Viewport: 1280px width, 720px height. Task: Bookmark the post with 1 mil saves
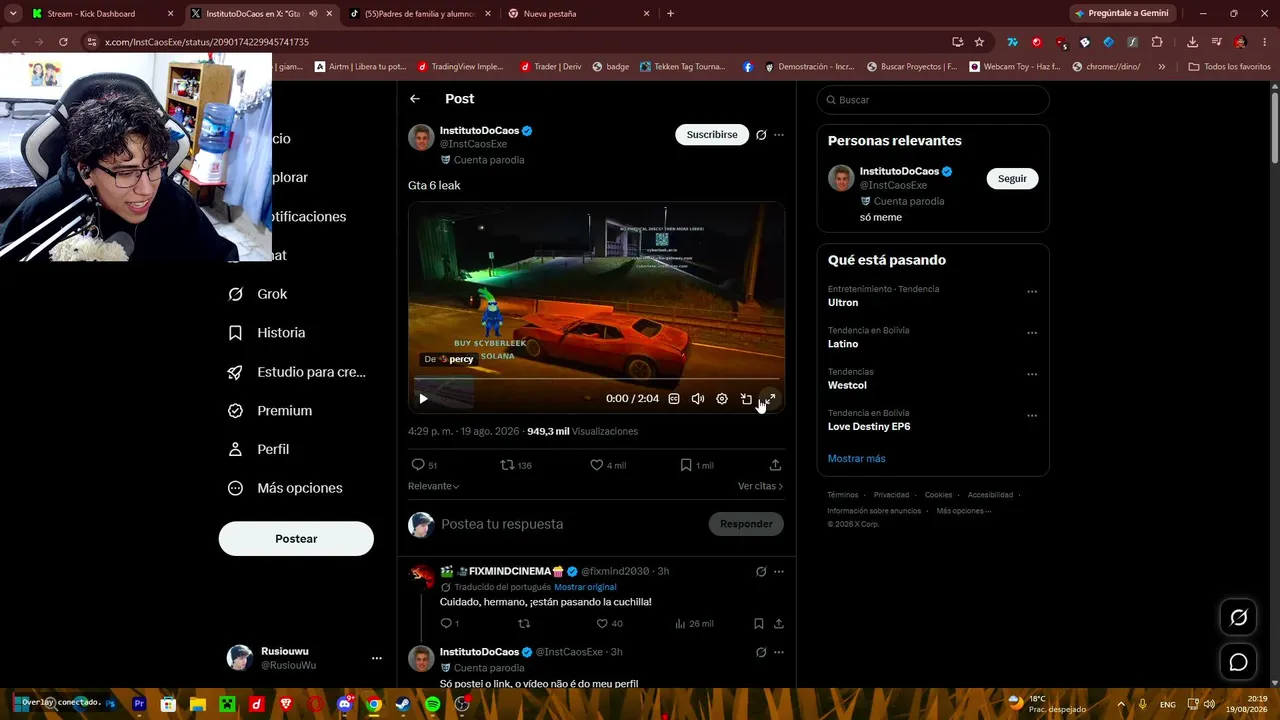point(686,465)
